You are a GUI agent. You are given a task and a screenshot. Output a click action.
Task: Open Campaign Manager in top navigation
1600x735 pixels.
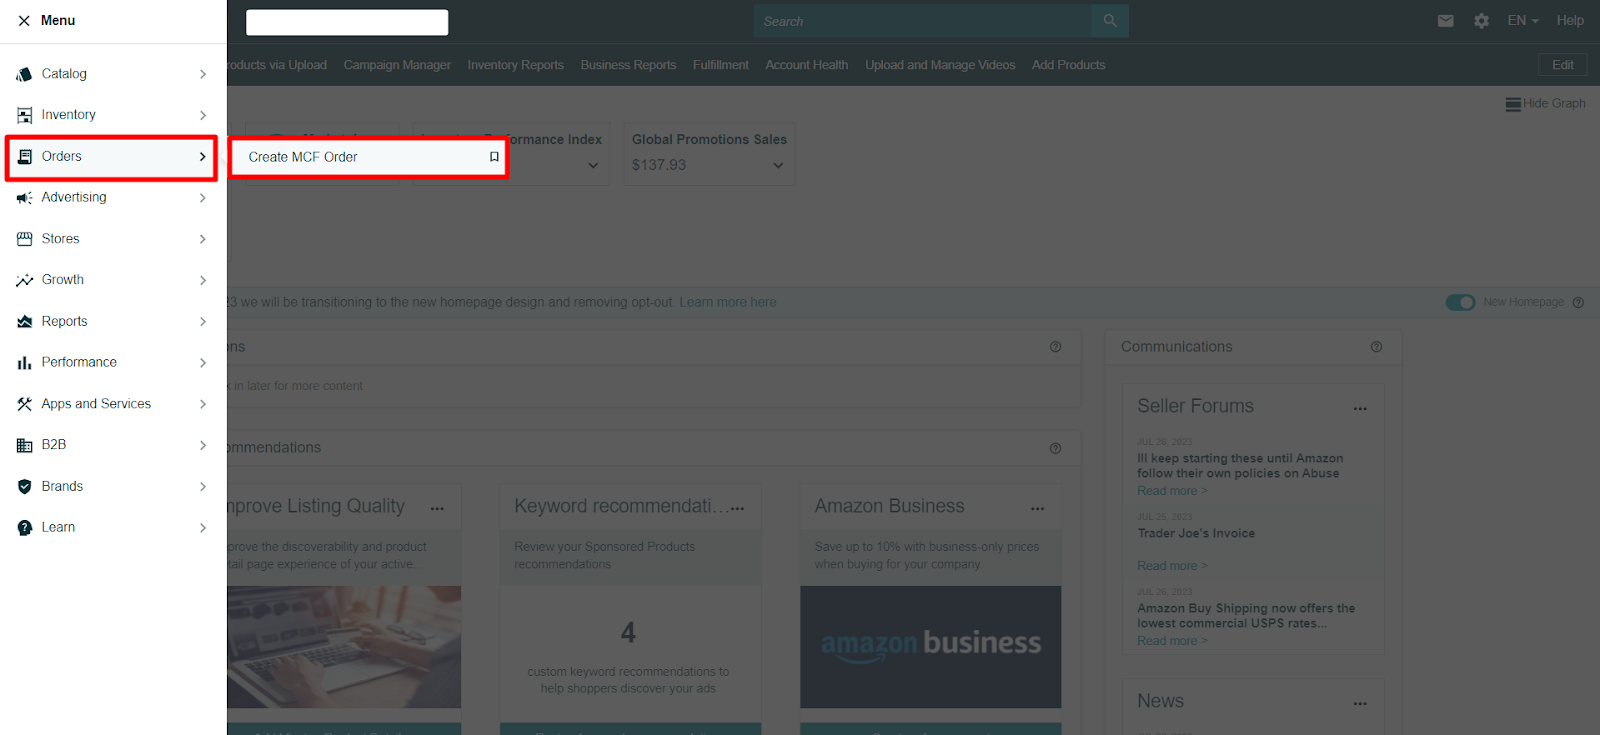coord(397,65)
